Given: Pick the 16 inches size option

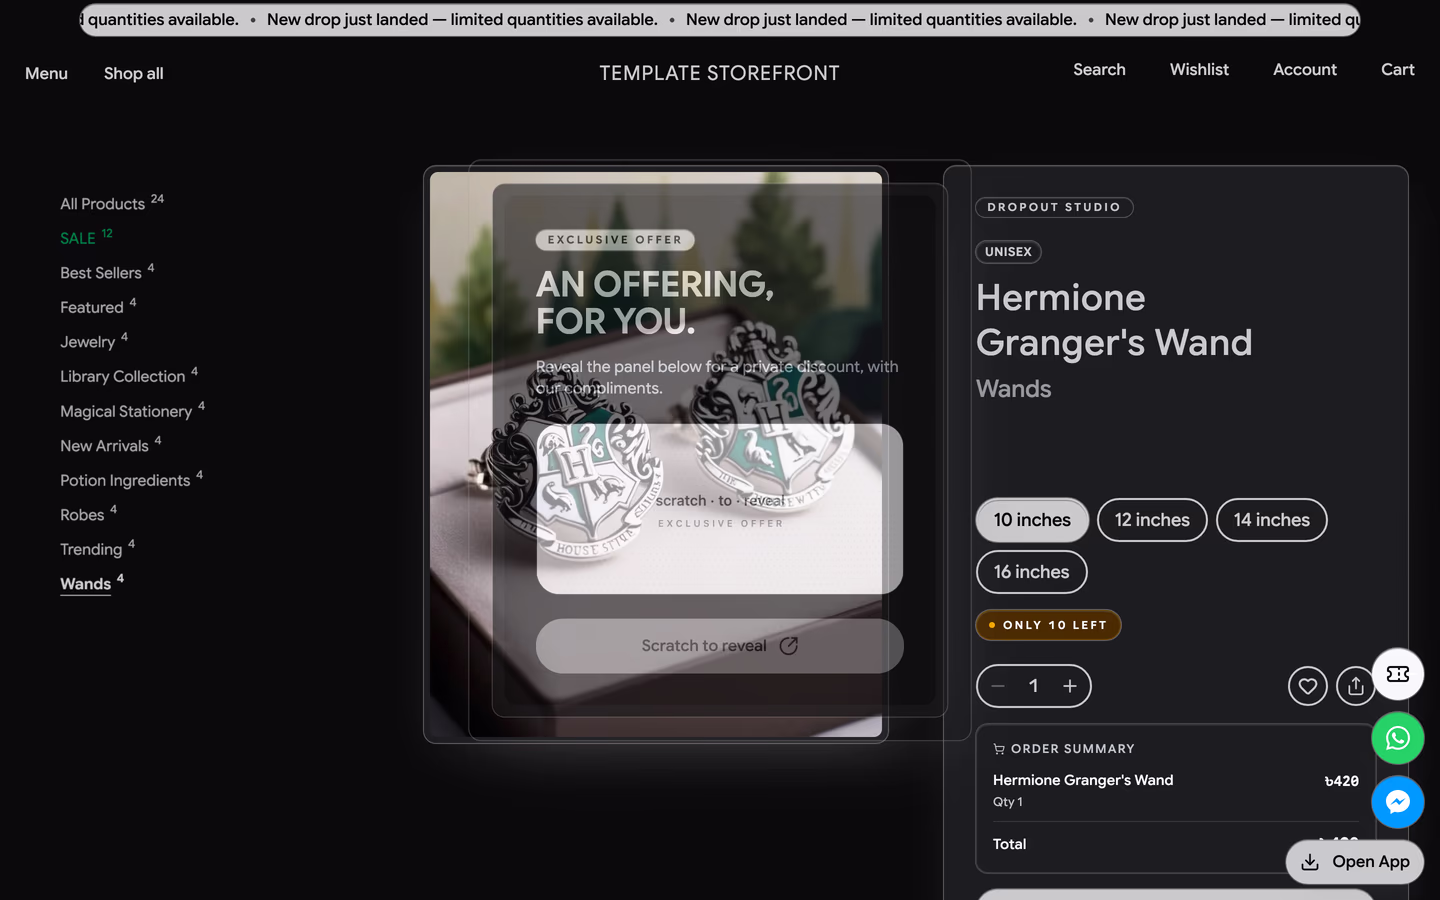Looking at the screenshot, I should tap(1031, 572).
